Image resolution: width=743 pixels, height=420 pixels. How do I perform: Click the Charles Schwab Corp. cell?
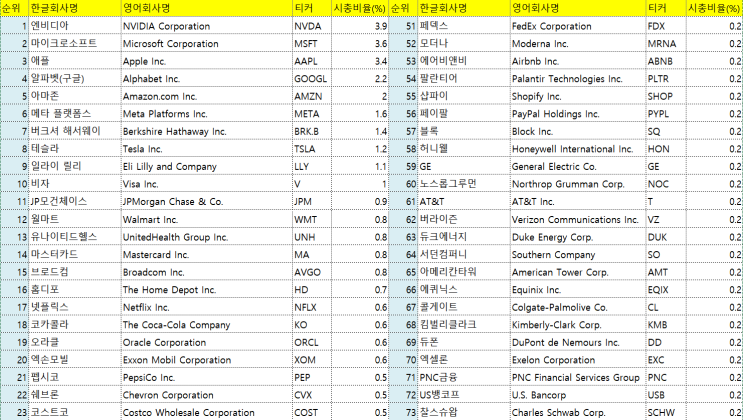click(578, 412)
